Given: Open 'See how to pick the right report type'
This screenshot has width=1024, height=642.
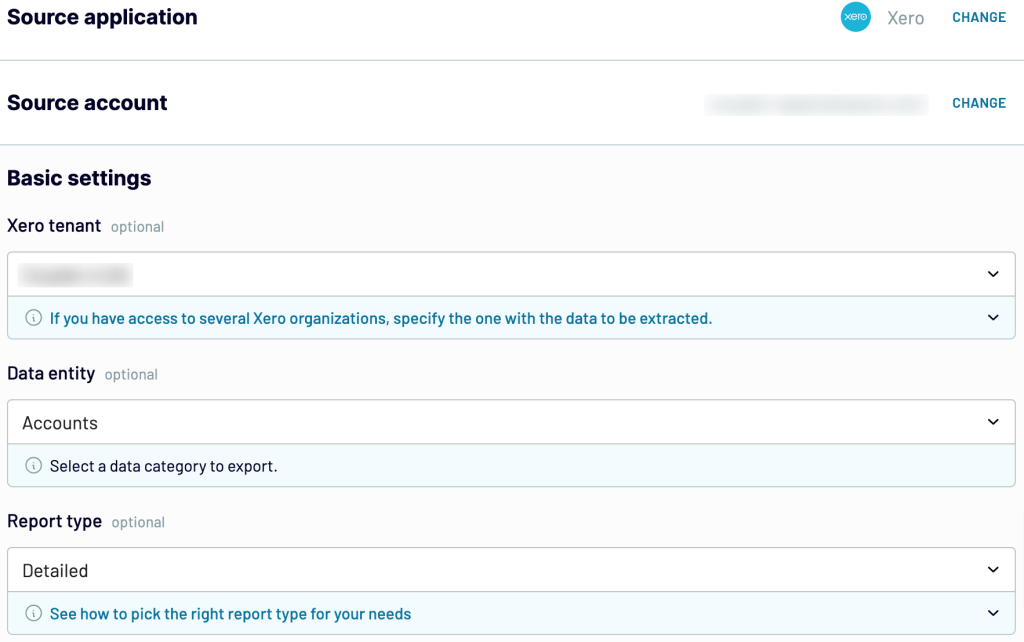Looking at the screenshot, I should point(230,613).
